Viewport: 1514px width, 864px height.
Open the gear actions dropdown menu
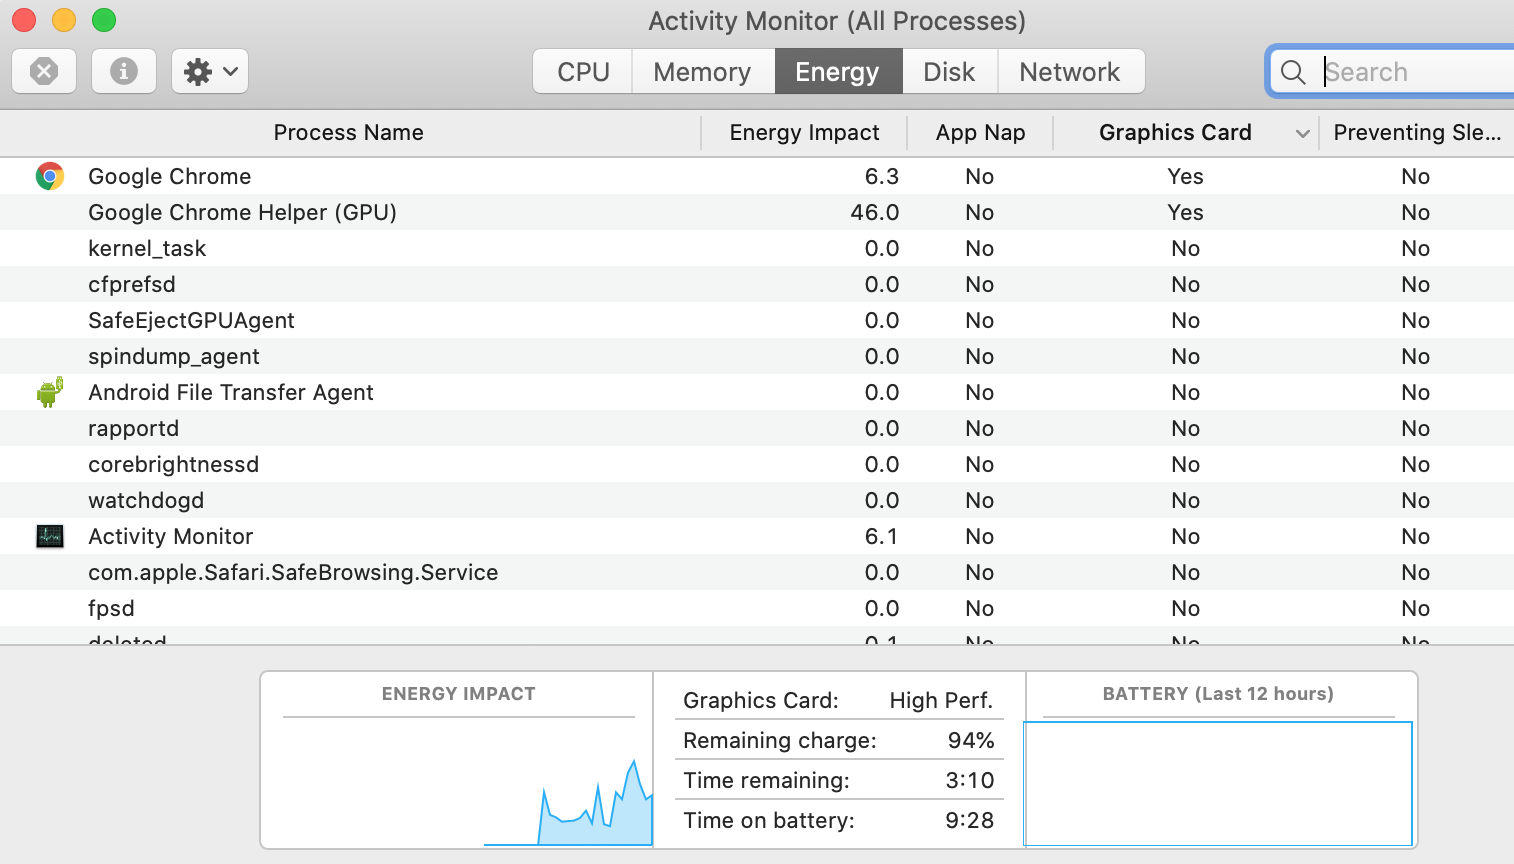point(210,72)
